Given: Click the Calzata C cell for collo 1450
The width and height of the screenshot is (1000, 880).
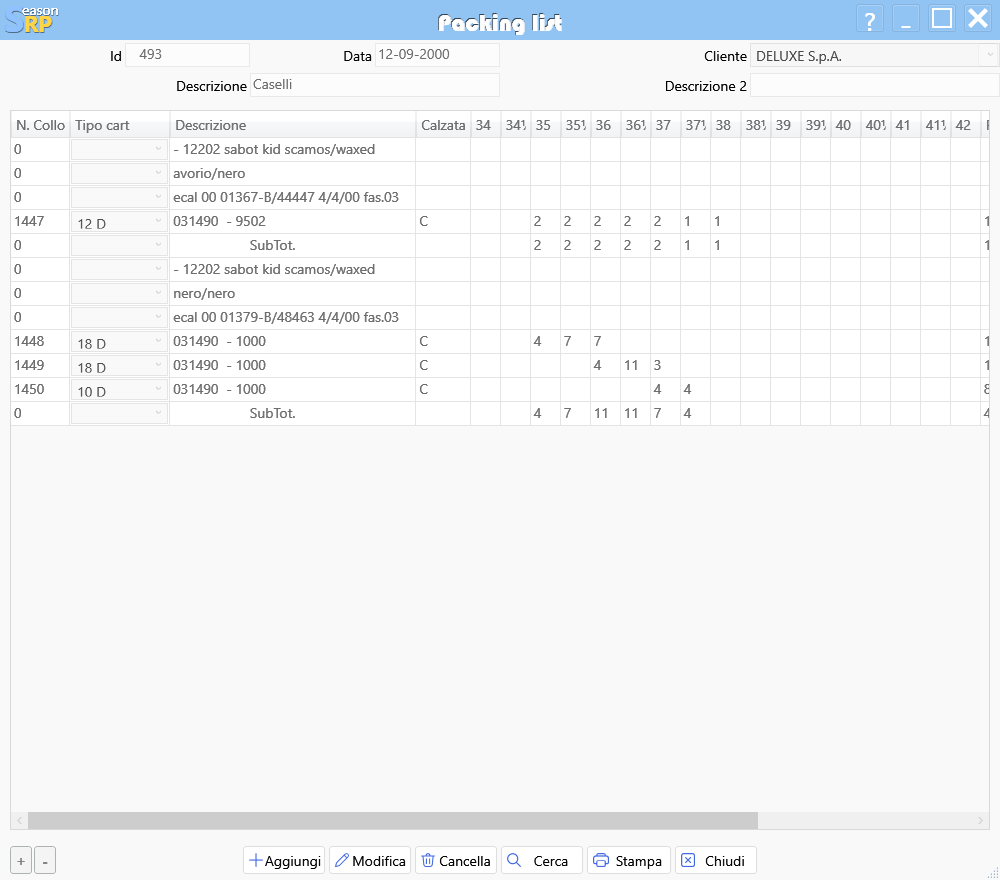Looking at the screenshot, I should click(x=443, y=389).
